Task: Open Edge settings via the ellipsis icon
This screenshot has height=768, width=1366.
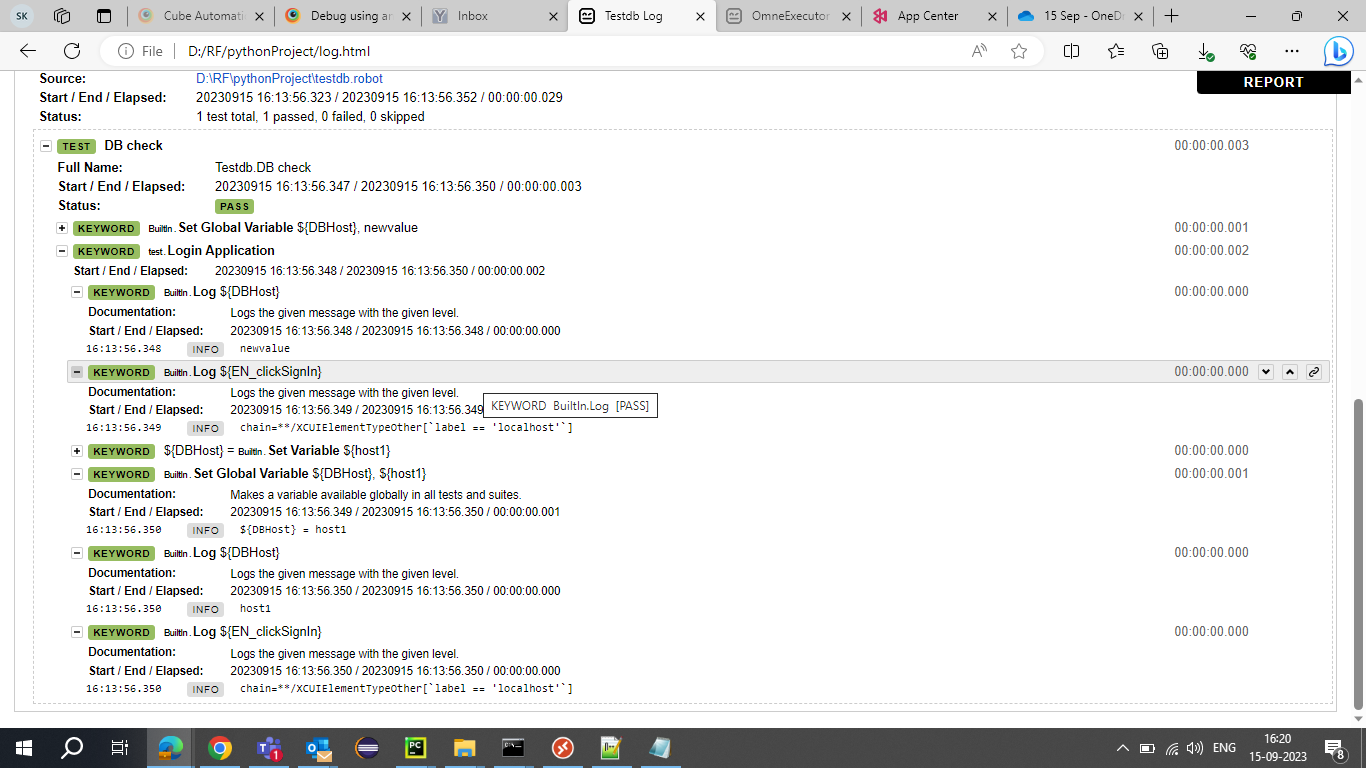Action: [1292, 51]
